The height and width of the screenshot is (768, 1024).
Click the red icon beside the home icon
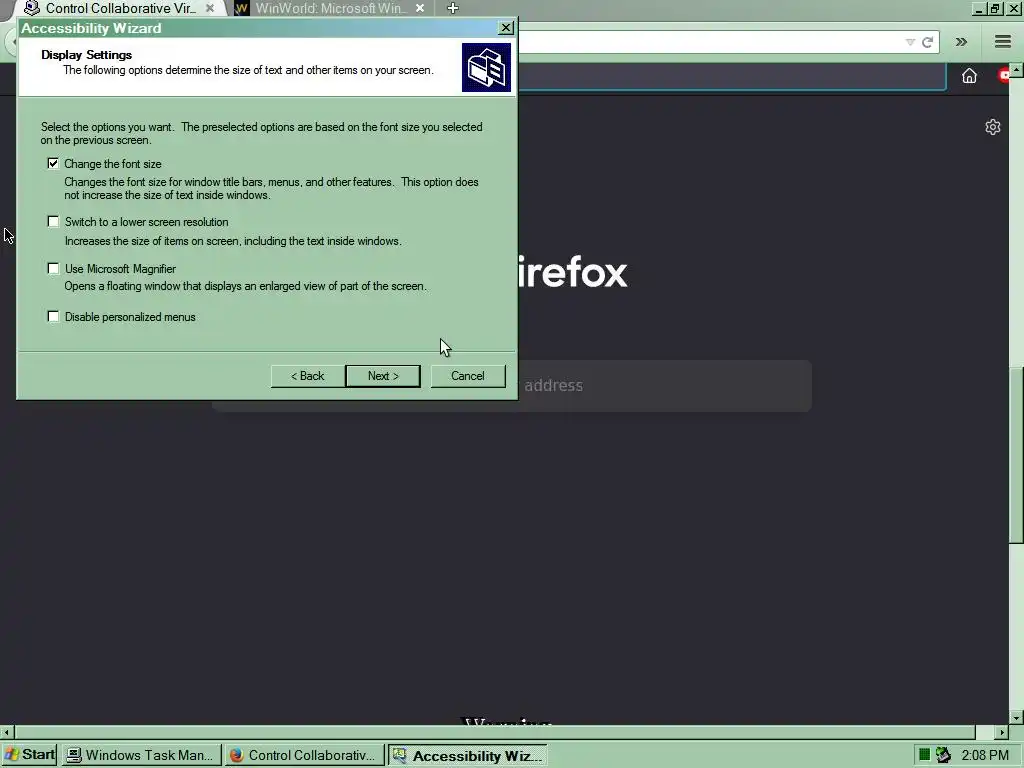tap(1004, 76)
